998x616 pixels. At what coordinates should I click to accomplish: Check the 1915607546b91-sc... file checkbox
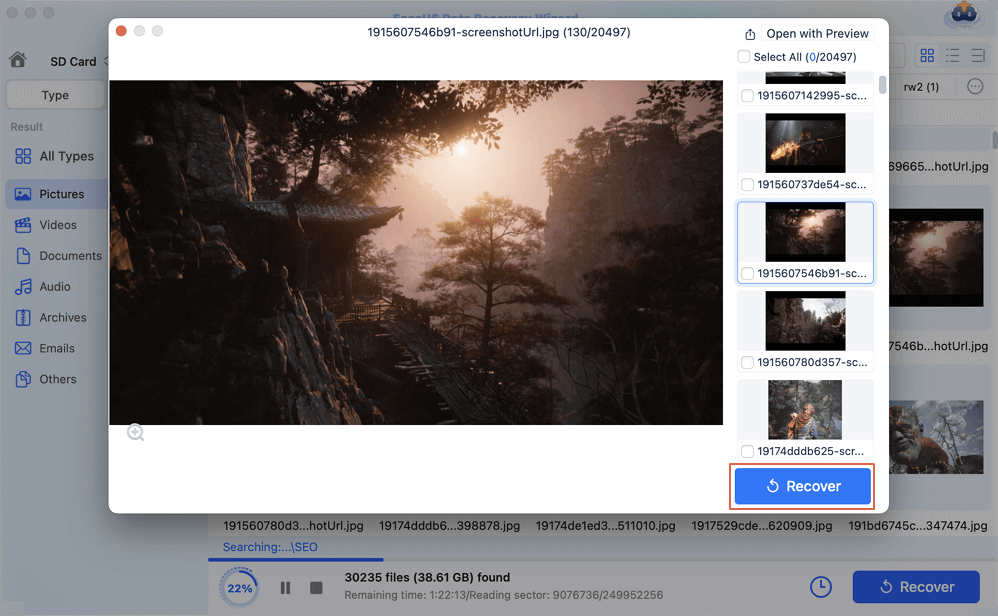pyautogui.click(x=747, y=274)
